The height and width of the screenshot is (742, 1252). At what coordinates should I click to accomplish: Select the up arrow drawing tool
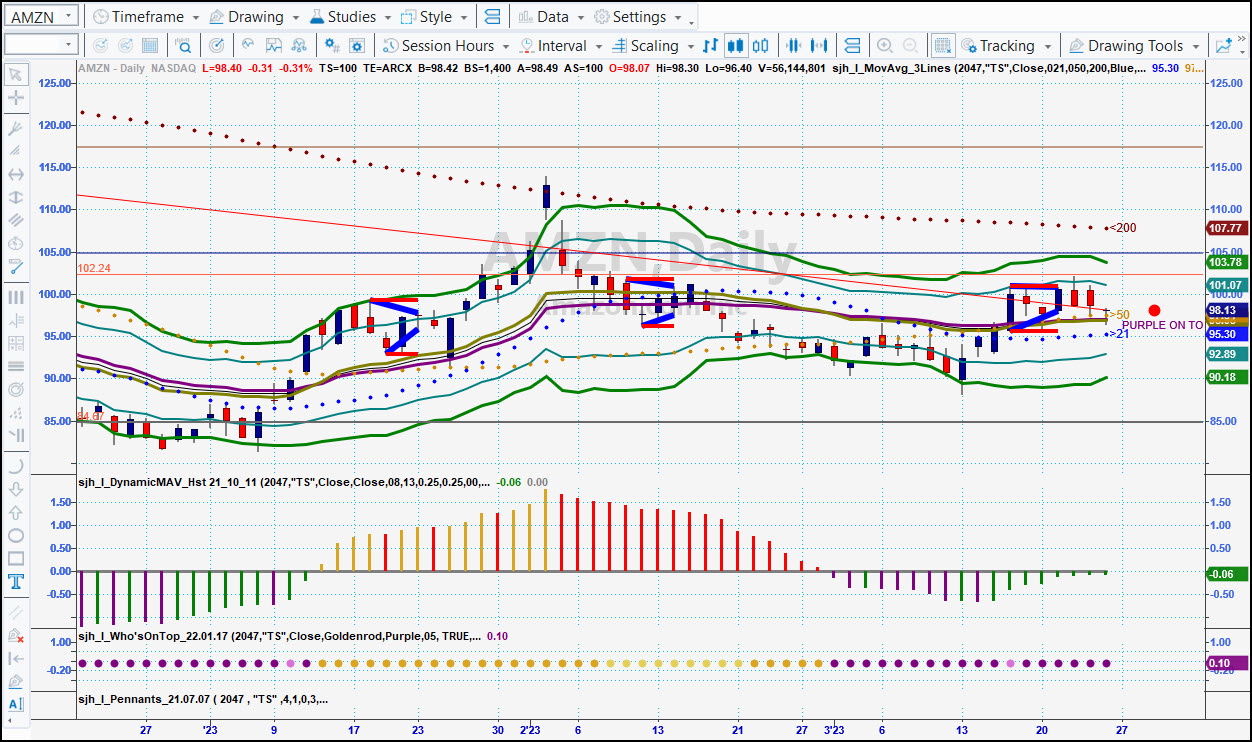(15, 512)
